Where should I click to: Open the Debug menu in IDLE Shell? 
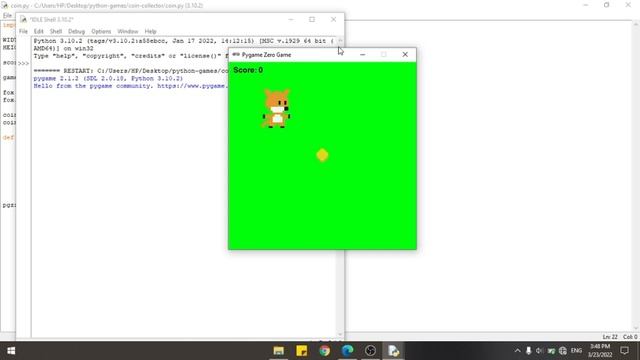pyautogui.click(x=76, y=31)
